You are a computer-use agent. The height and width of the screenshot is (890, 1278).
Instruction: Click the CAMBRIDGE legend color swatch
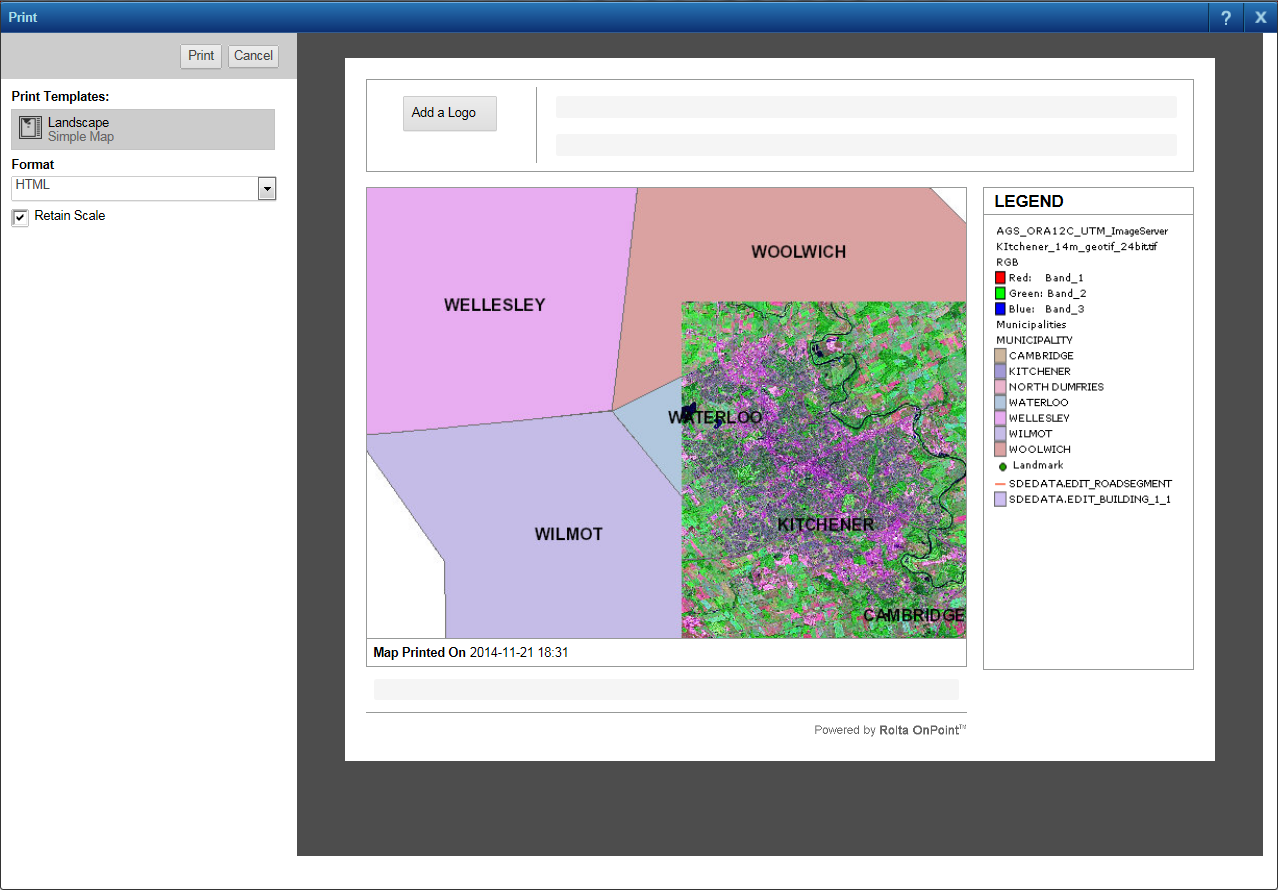click(1000, 356)
